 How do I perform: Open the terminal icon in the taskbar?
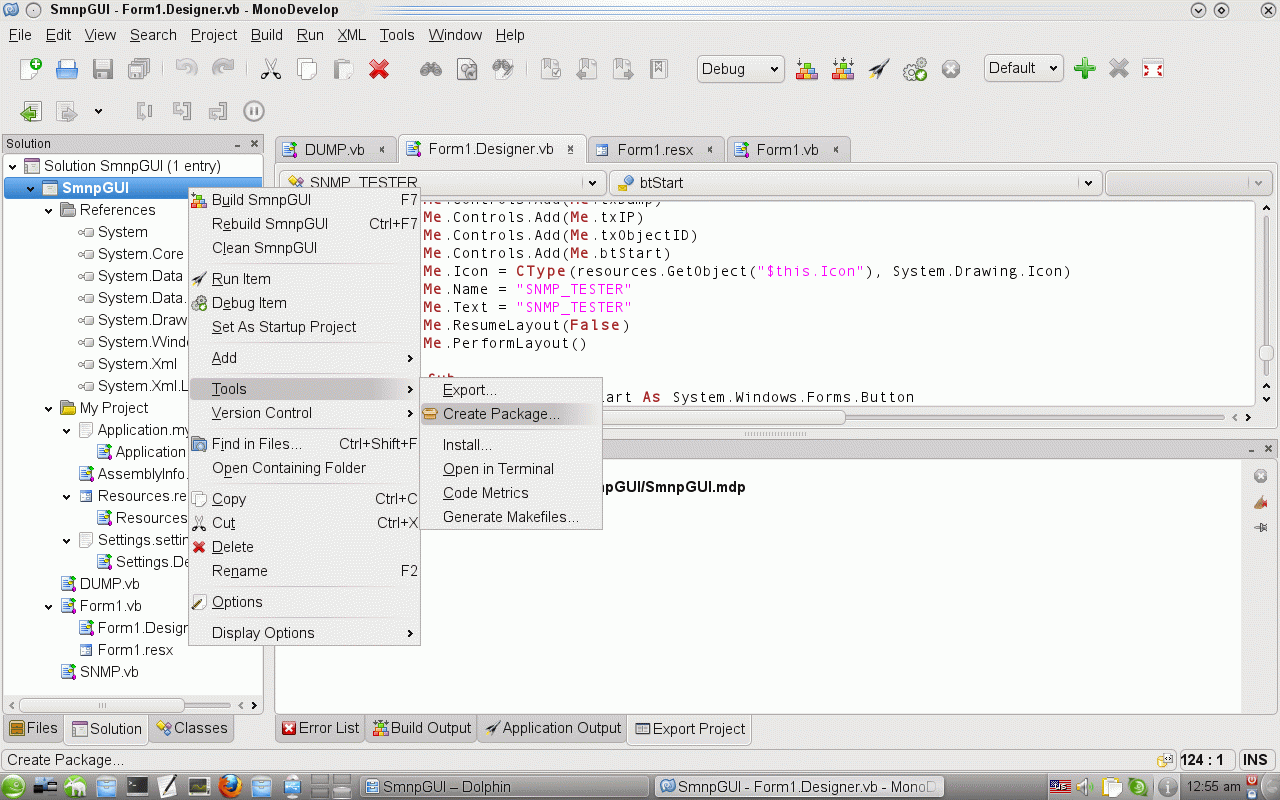click(x=138, y=786)
